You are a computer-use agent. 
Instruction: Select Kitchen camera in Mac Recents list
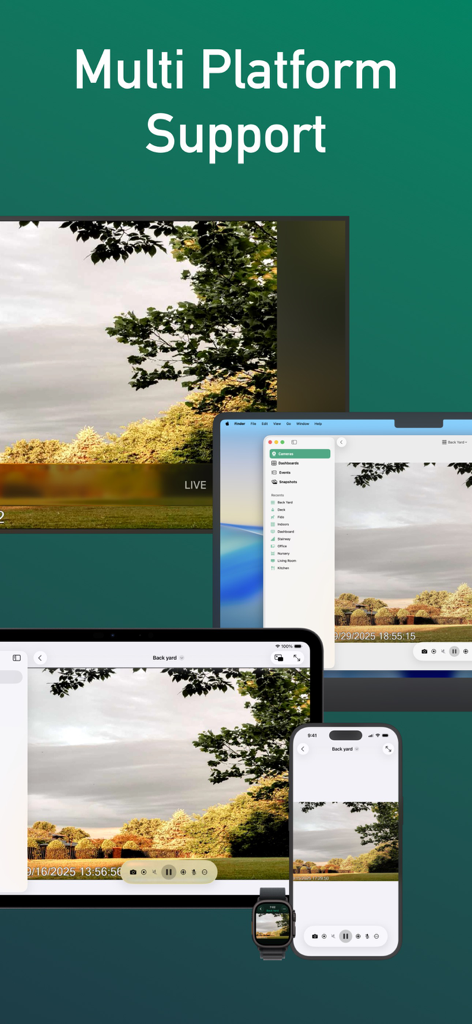click(x=281, y=568)
